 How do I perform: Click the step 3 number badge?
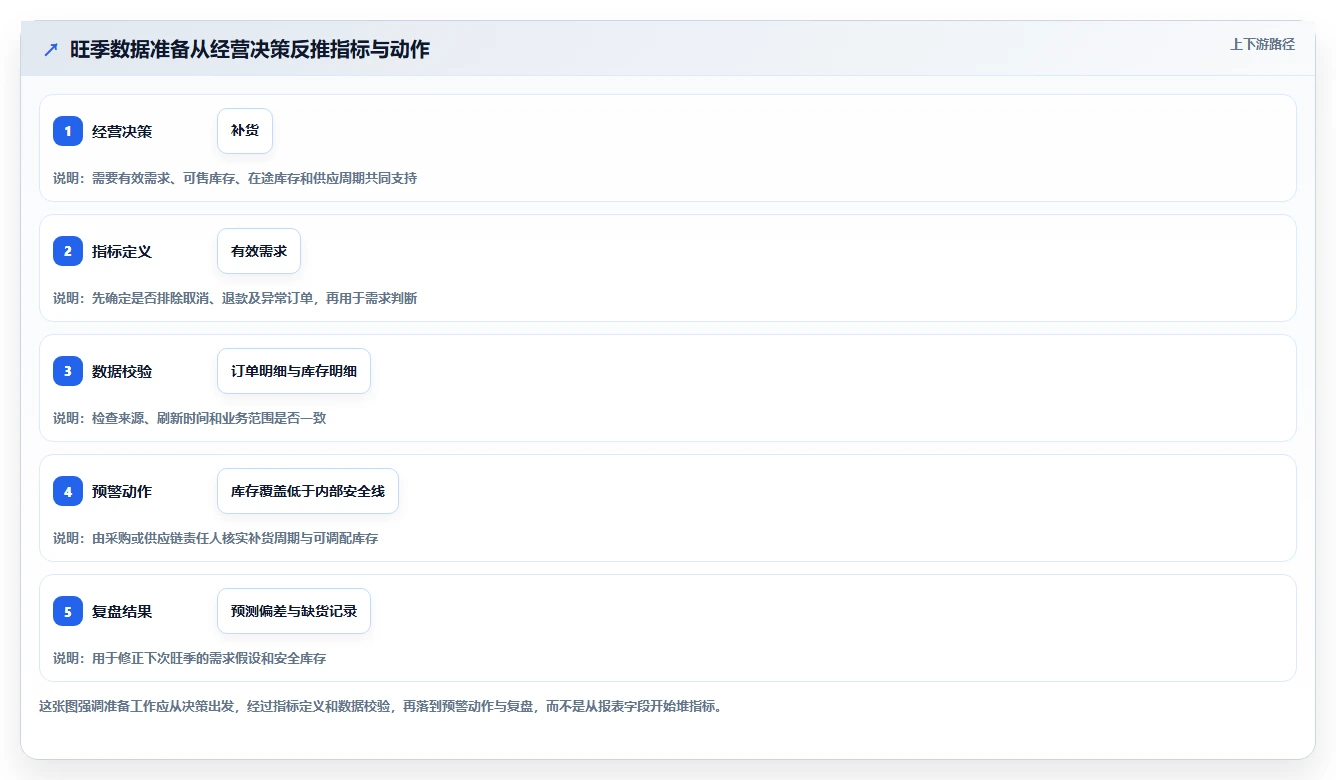click(68, 371)
